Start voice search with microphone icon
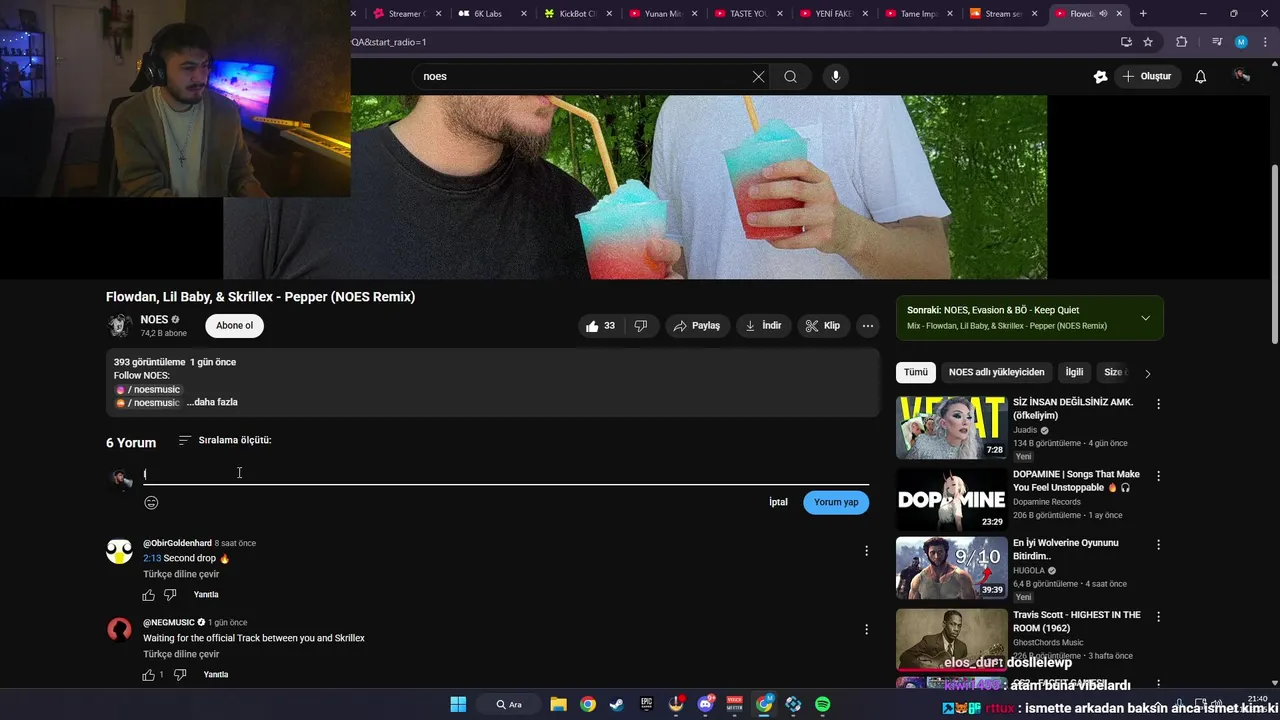The width and height of the screenshot is (1280, 720). [836, 77]
